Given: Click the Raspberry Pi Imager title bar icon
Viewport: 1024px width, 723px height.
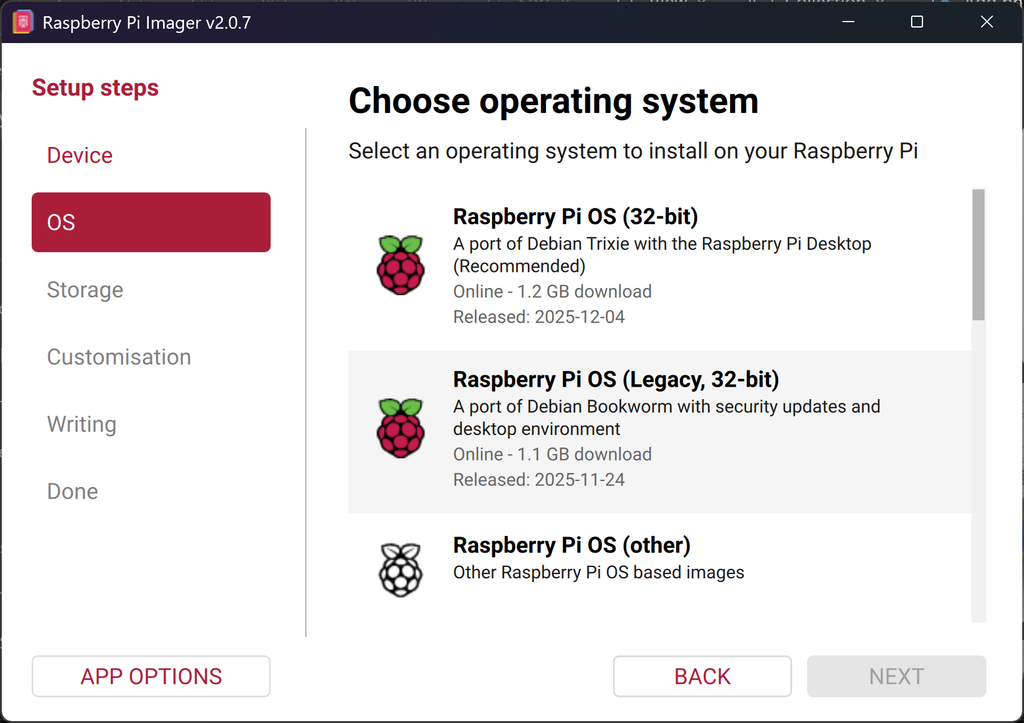Looking at the screenshot, I should pyautogui.click(x=23, y=22).
